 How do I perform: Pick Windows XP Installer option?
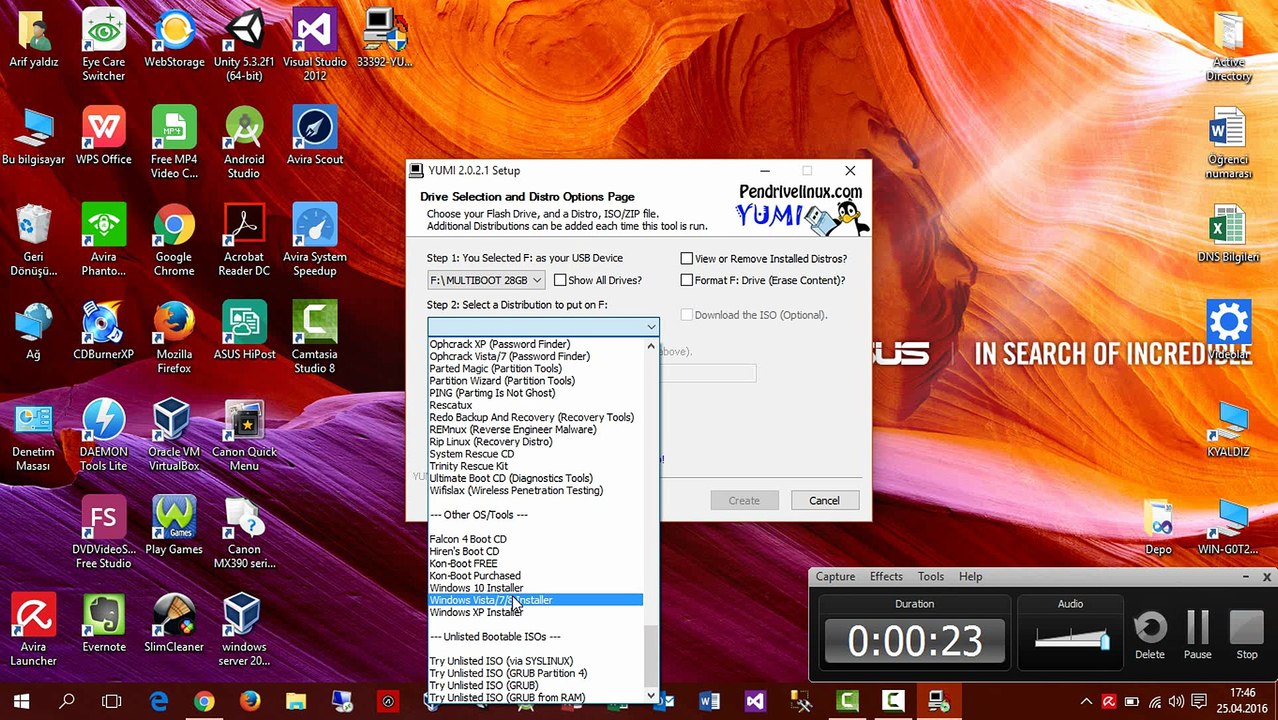pyautogui.click(x=536, y=612)
